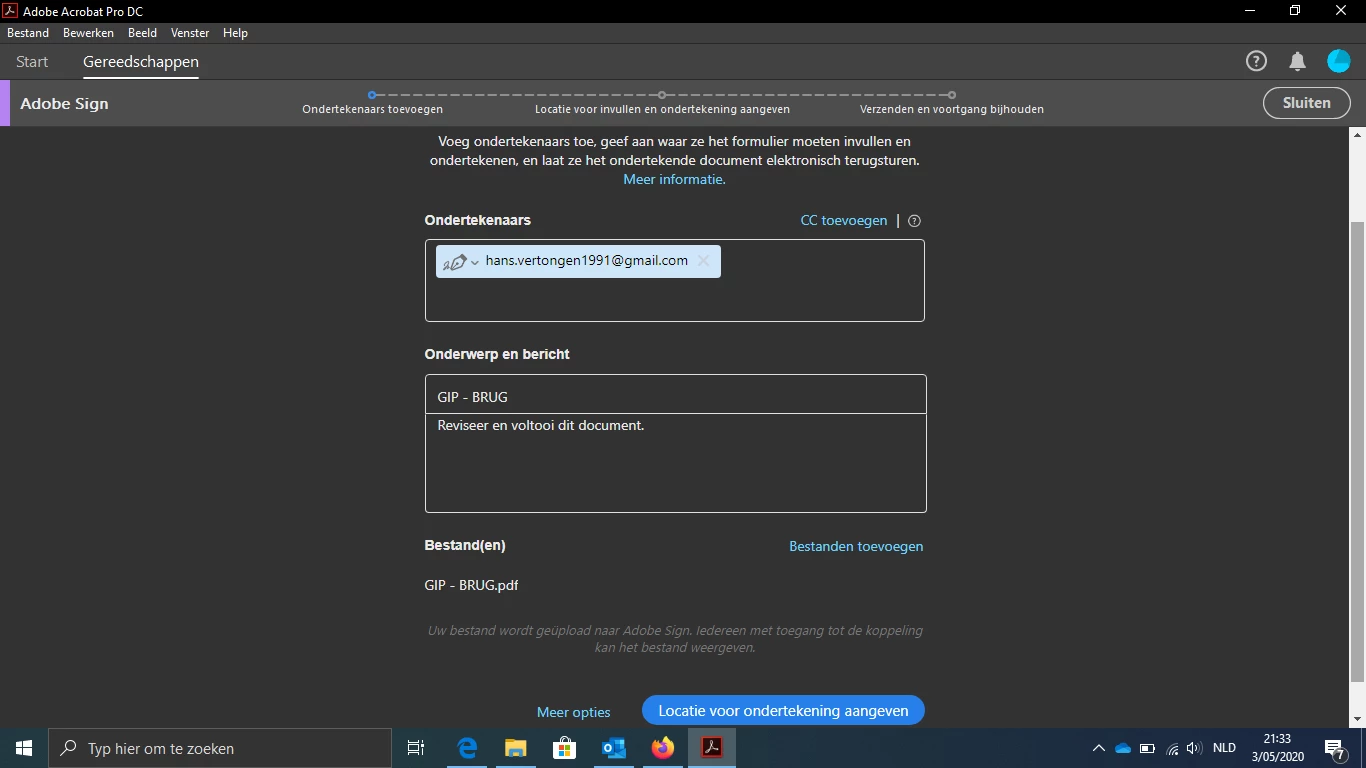Click Locatie voor invullen step marker
This screenshot has width=1366, height=768.
662,95
